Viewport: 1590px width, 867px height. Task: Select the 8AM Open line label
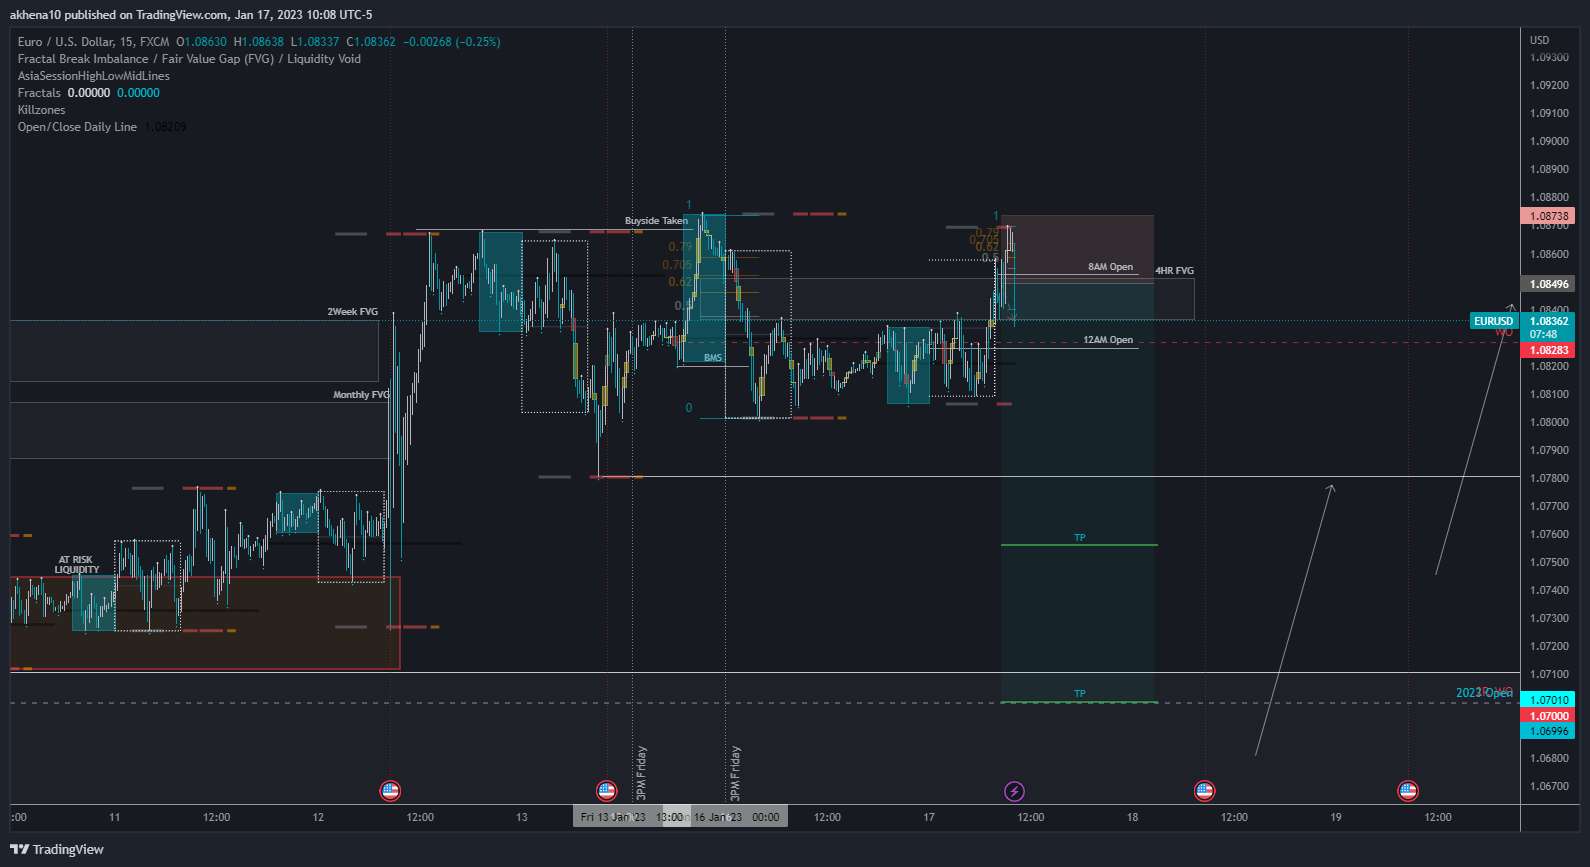(1110, 267)
